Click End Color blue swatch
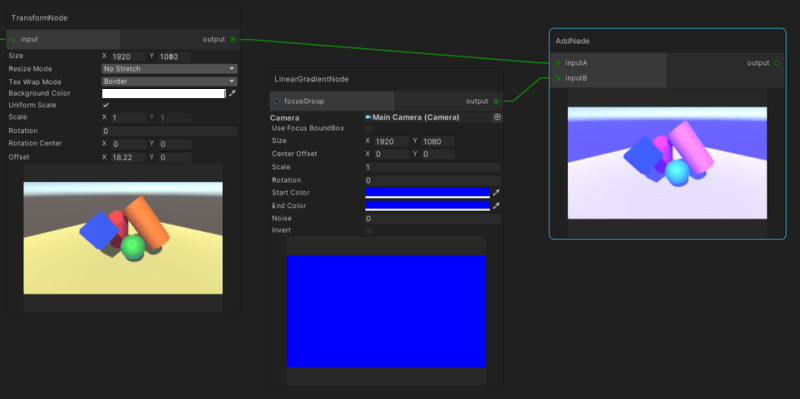The image size is (800, 399). (x=428, y=206)
